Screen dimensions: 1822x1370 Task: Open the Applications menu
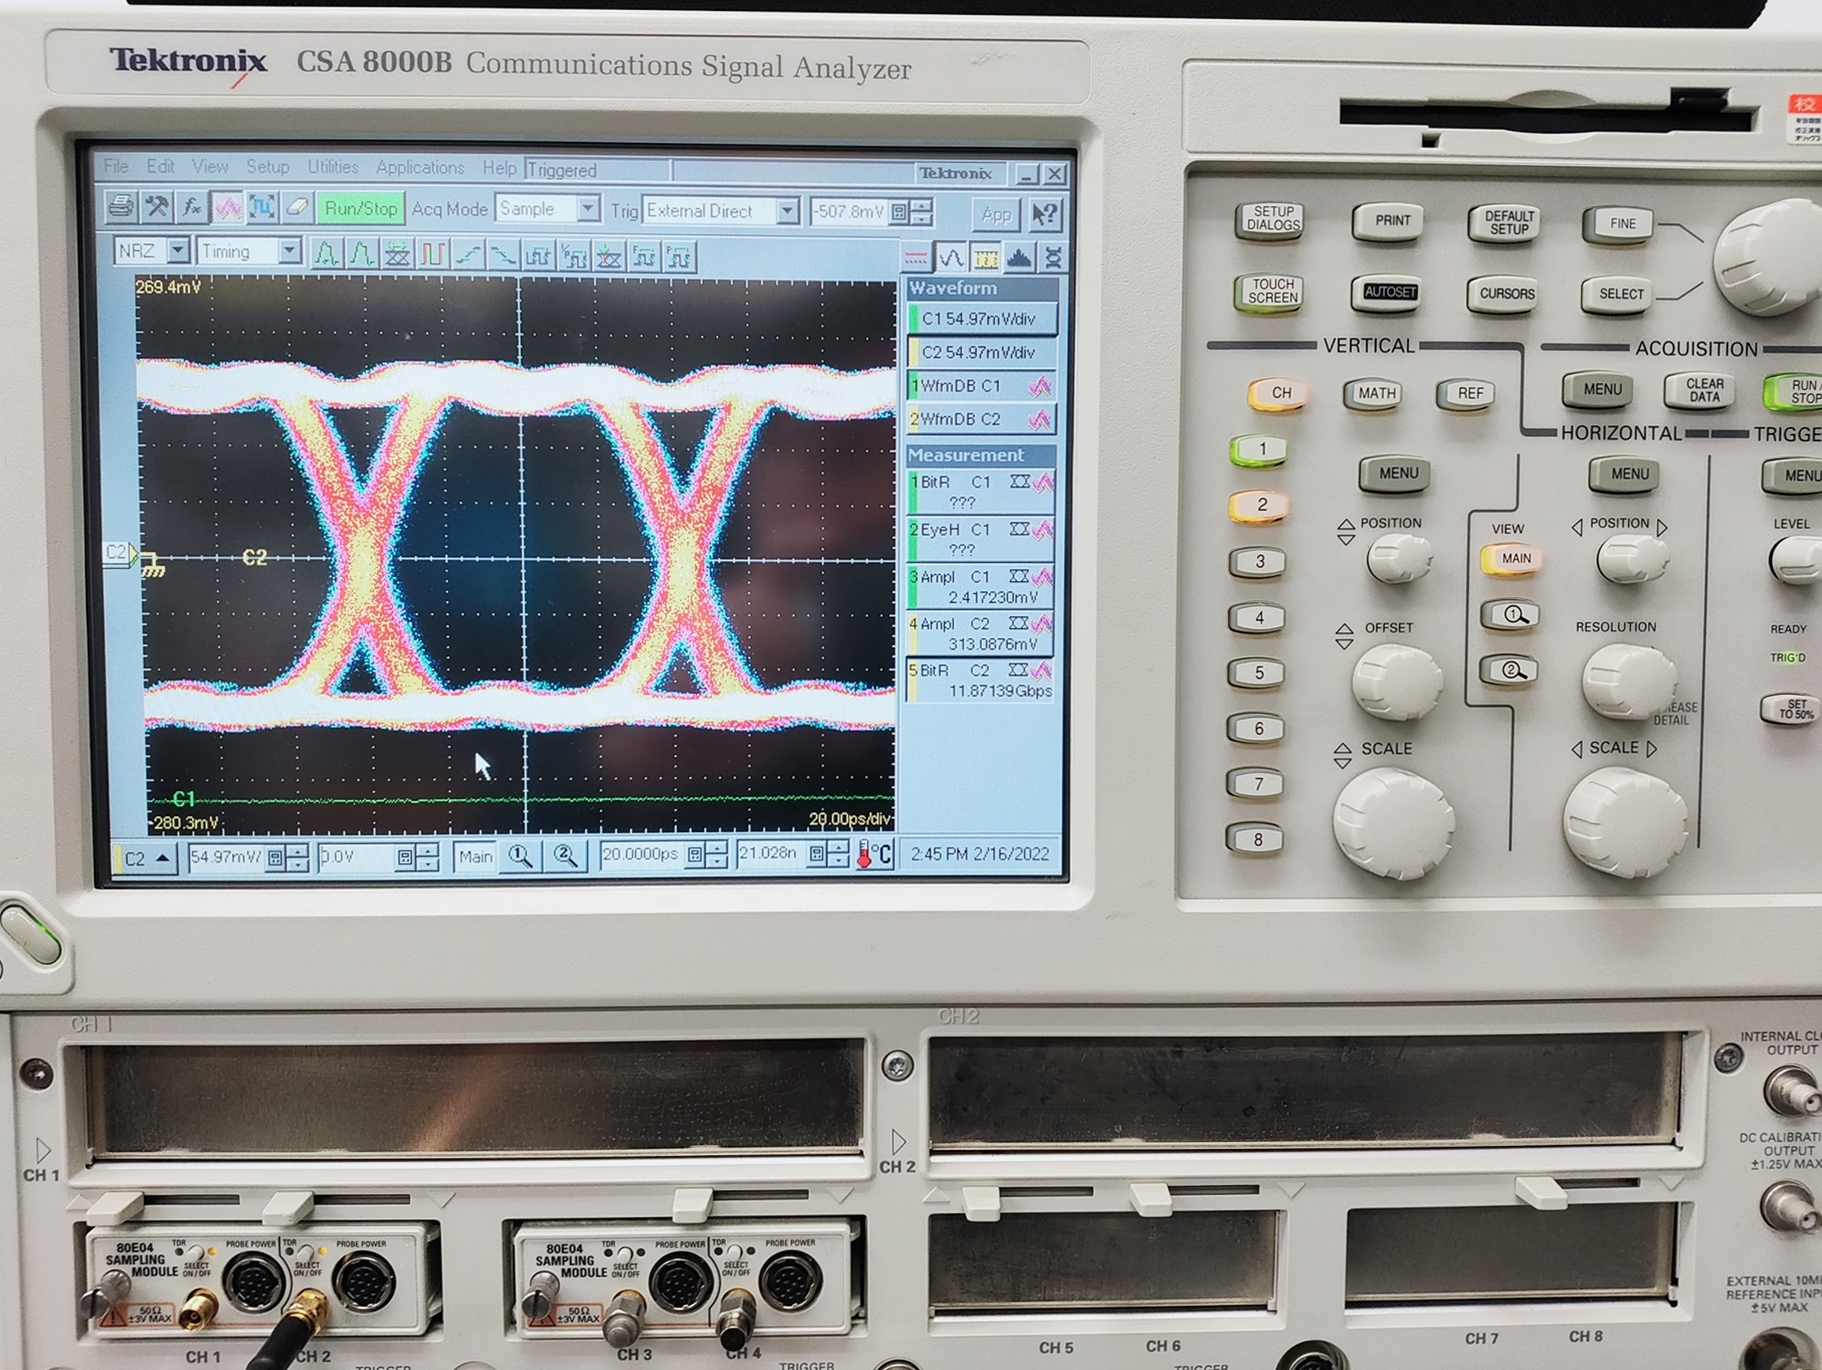click(420, 168)
